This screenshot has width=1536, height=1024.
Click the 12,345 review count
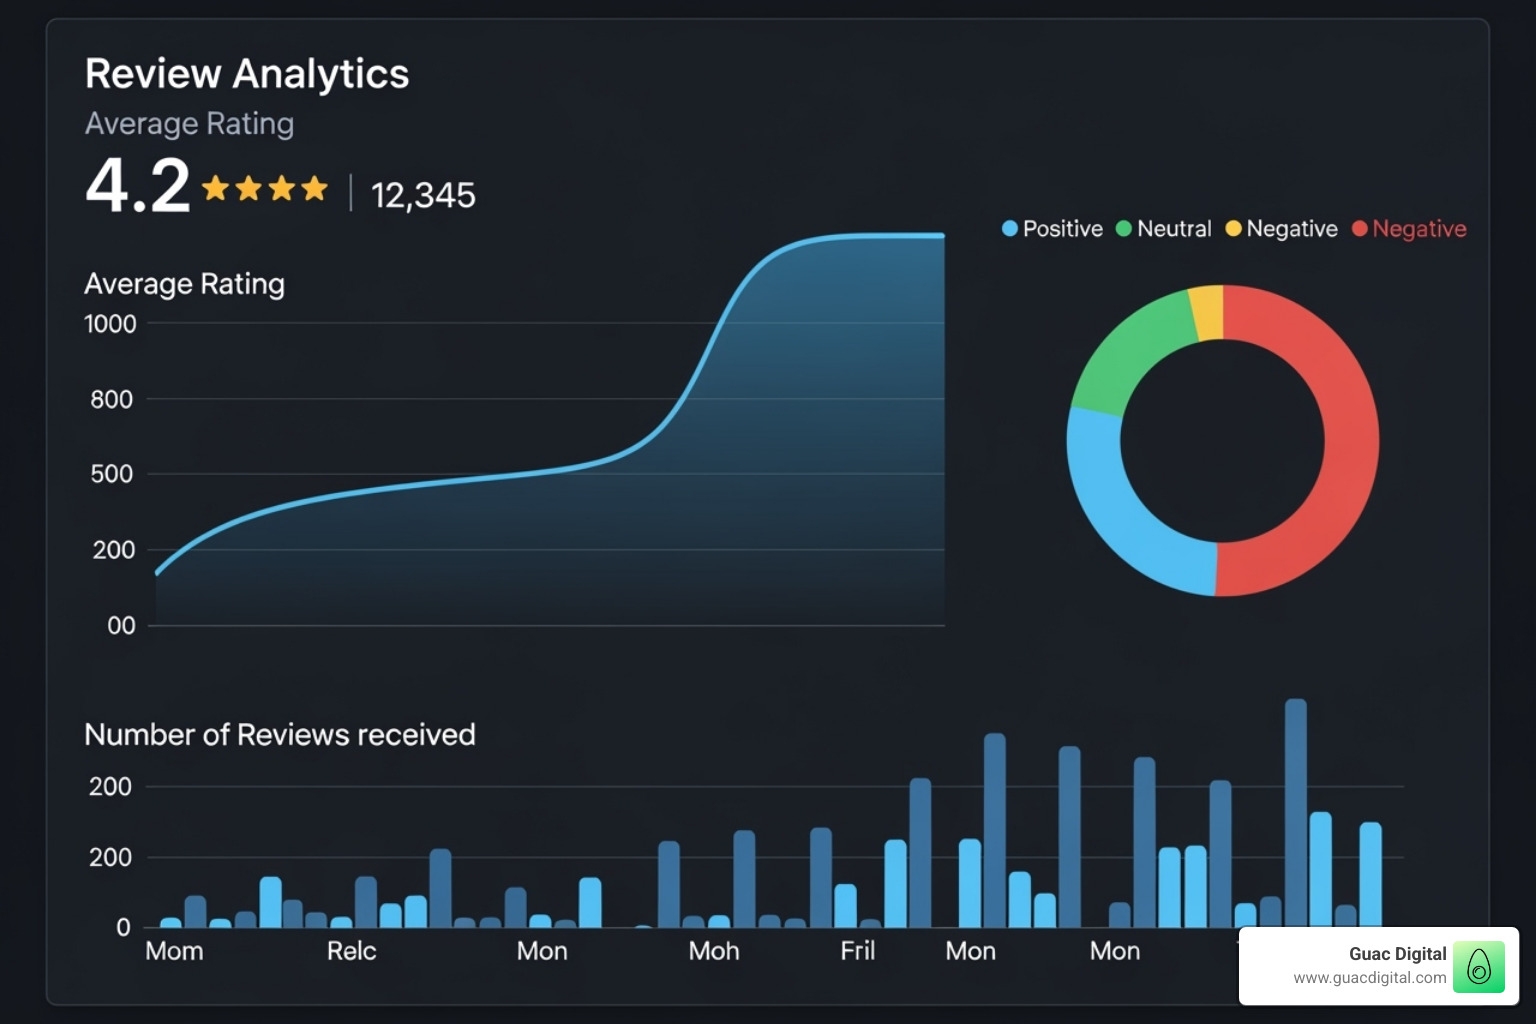tap(423, 195)
